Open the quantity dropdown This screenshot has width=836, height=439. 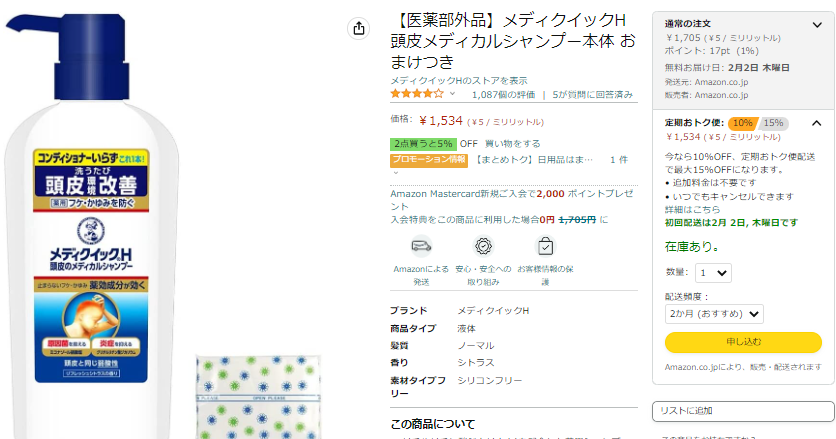713,273
